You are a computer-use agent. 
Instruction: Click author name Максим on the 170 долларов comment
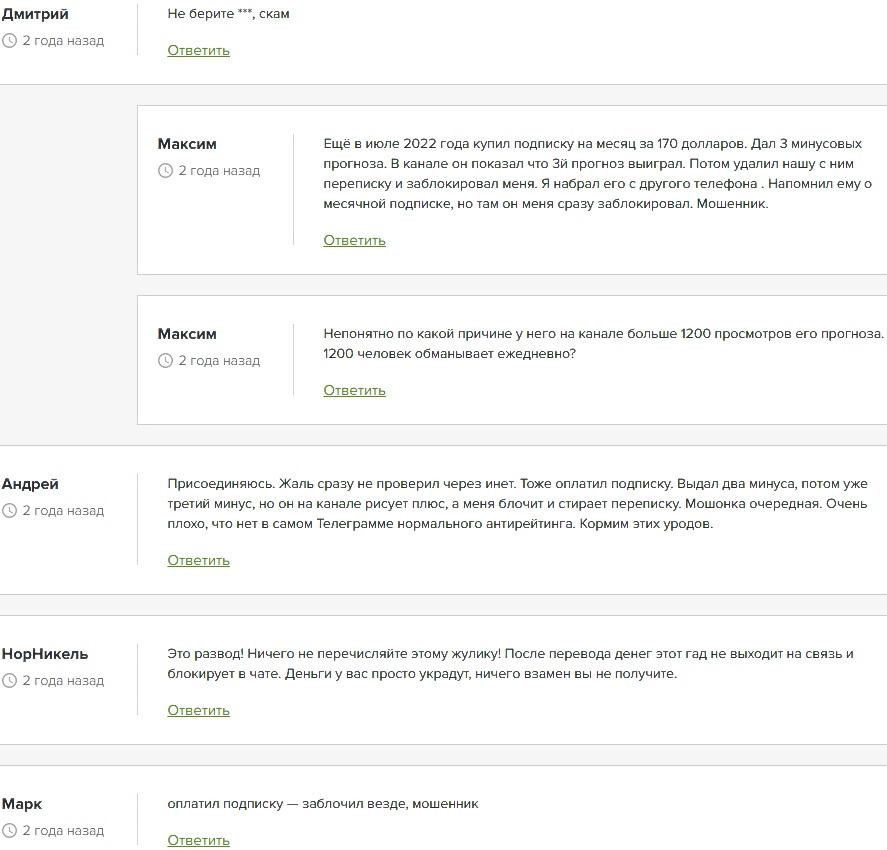(x=187, y=144)
